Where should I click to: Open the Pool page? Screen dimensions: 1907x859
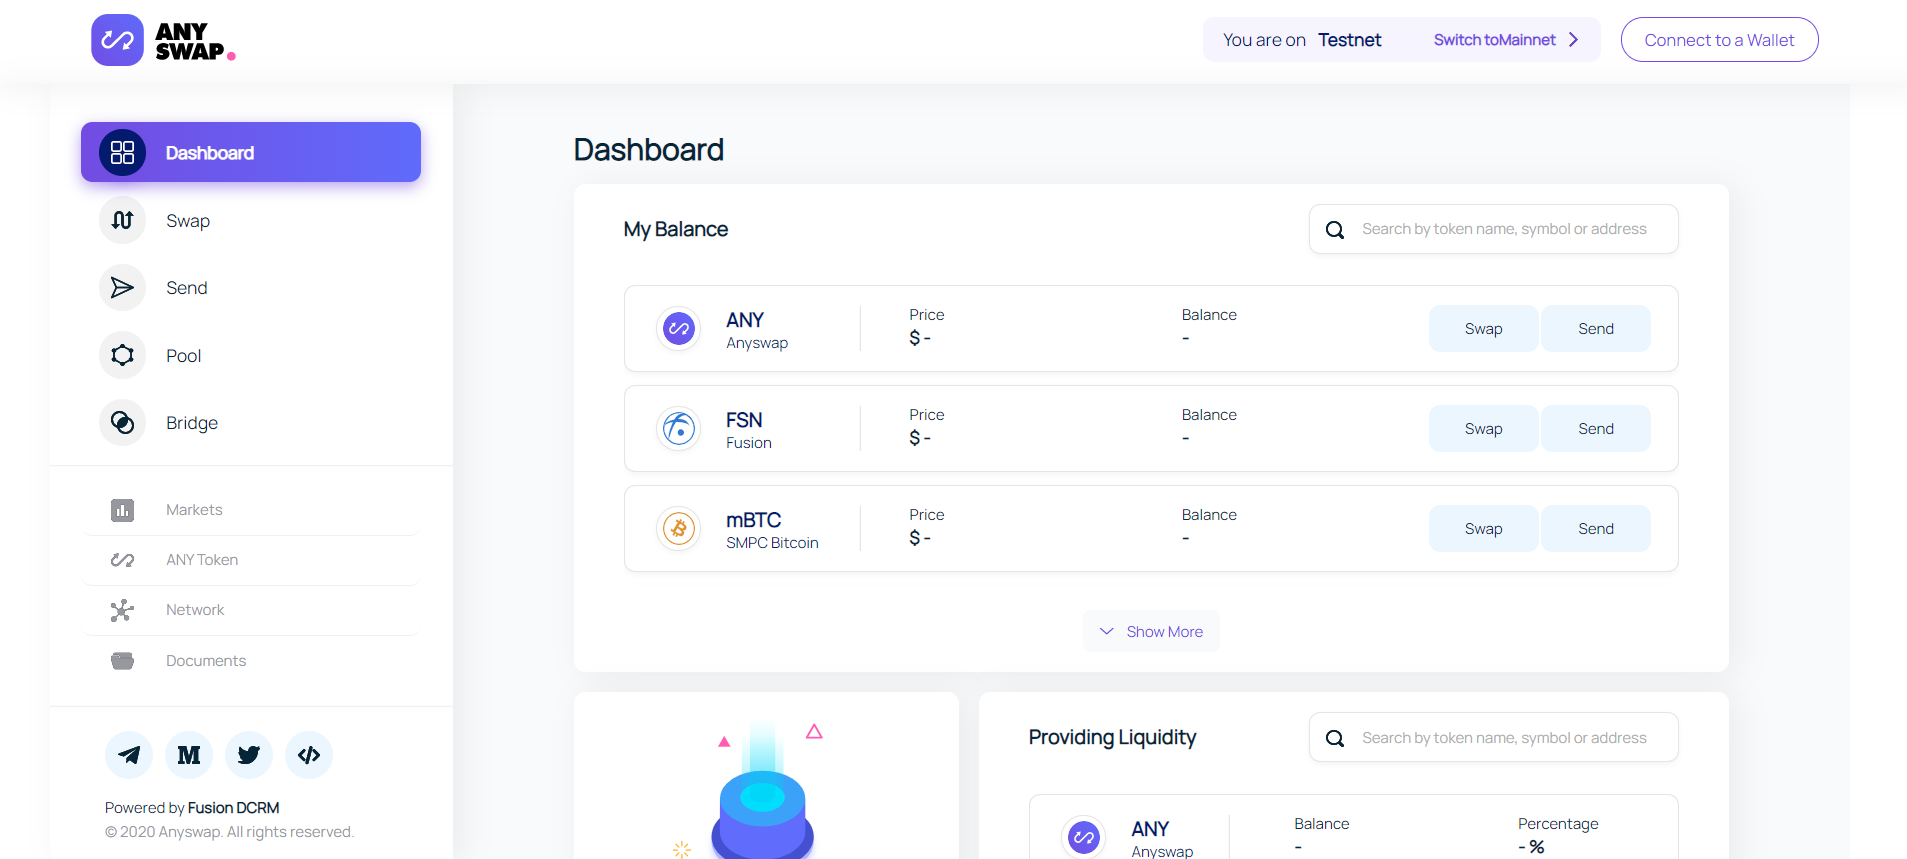click(x=184, y=356)
